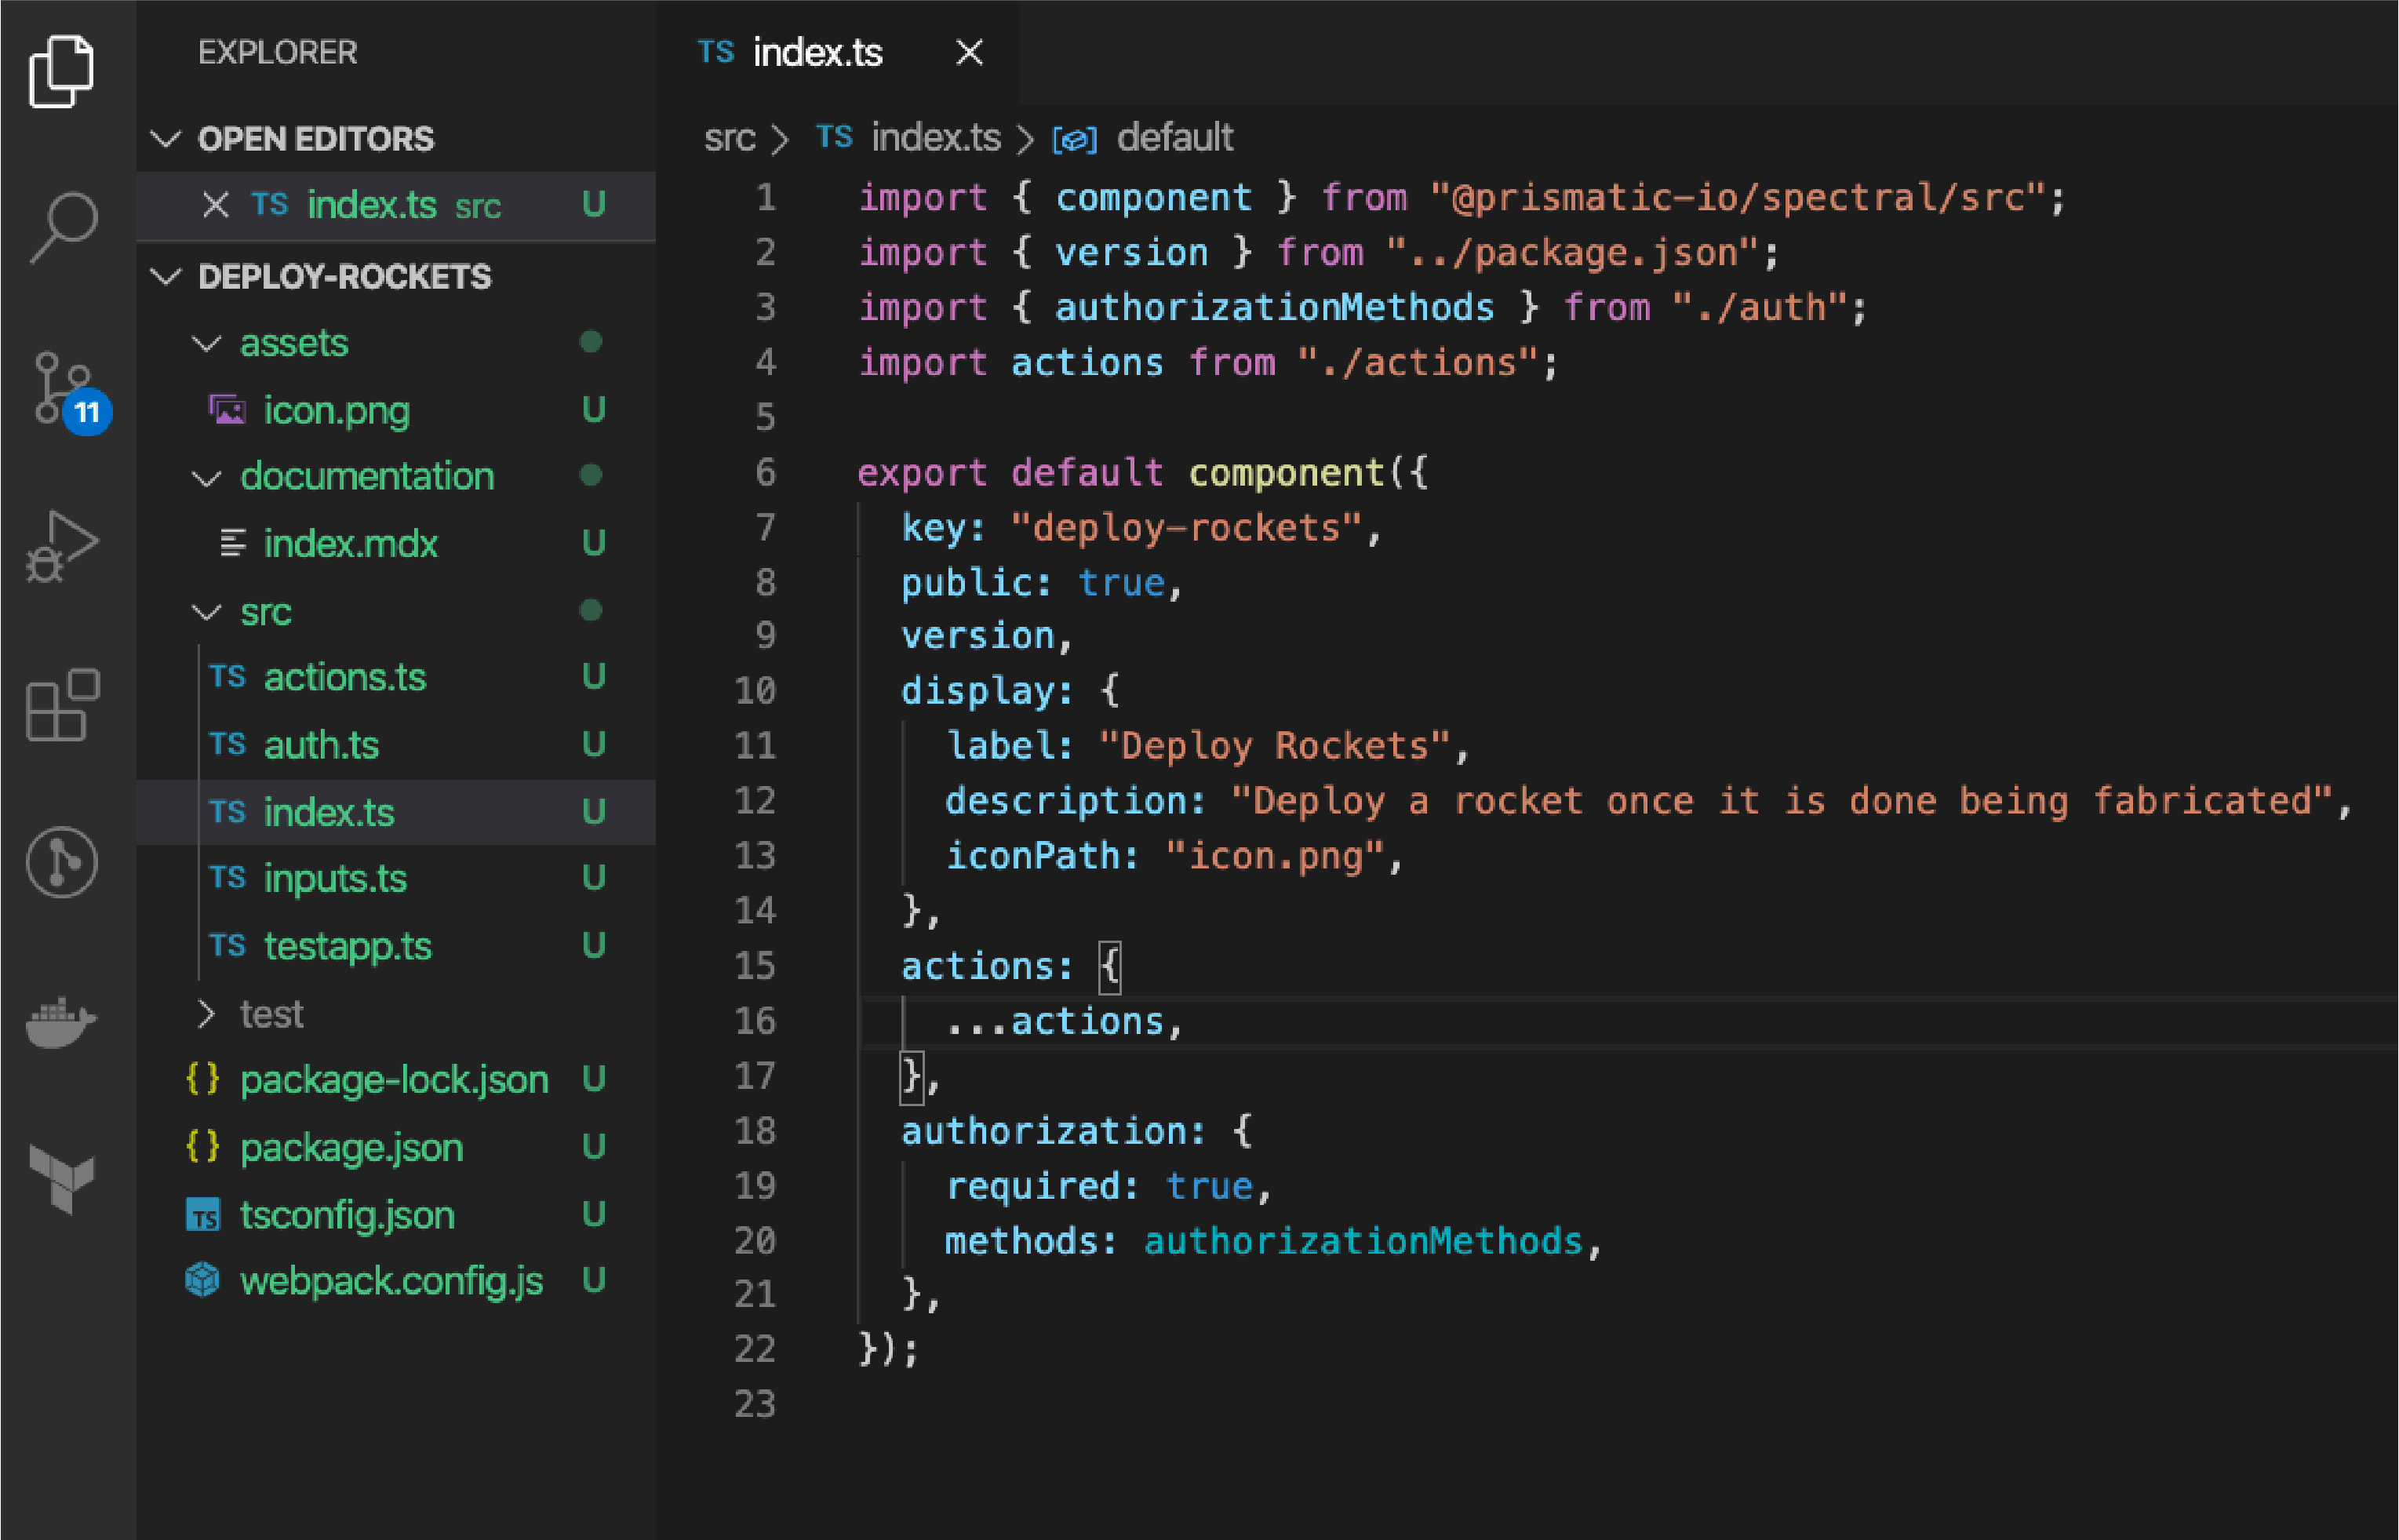
Task: Click line number 15 in gutter
Action: [x=755, y=966]
